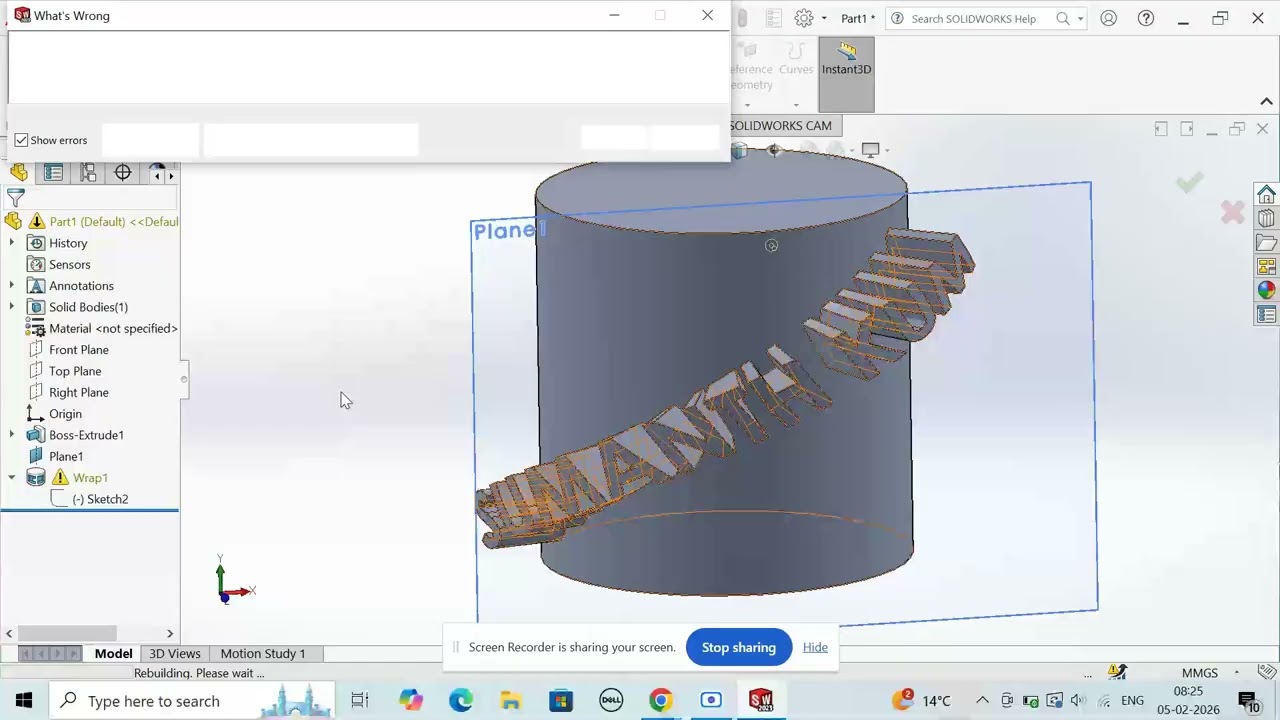Open SOLIDWORKS Resources home task pane

[x=1266, y=194]
